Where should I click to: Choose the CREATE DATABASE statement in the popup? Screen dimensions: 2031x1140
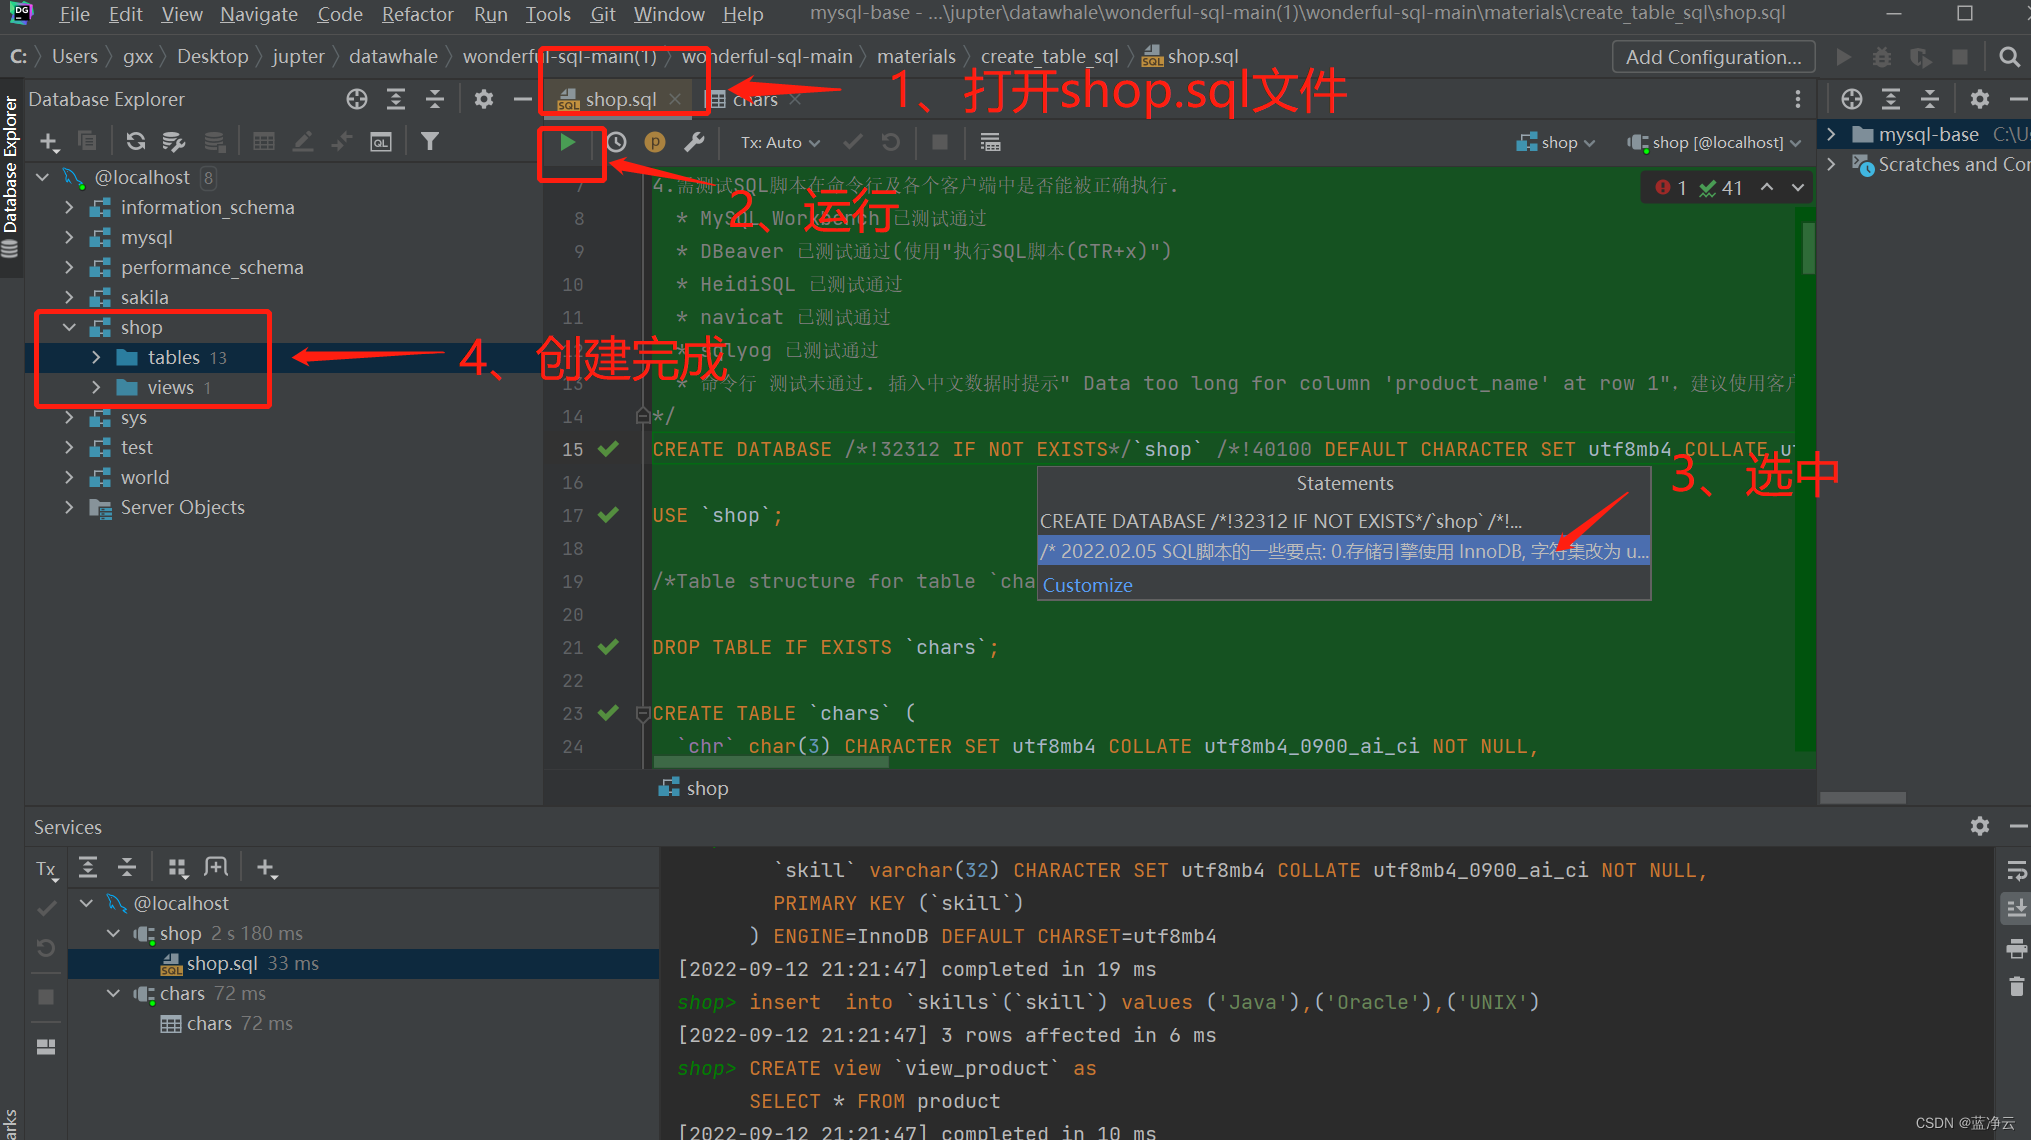1344,521
